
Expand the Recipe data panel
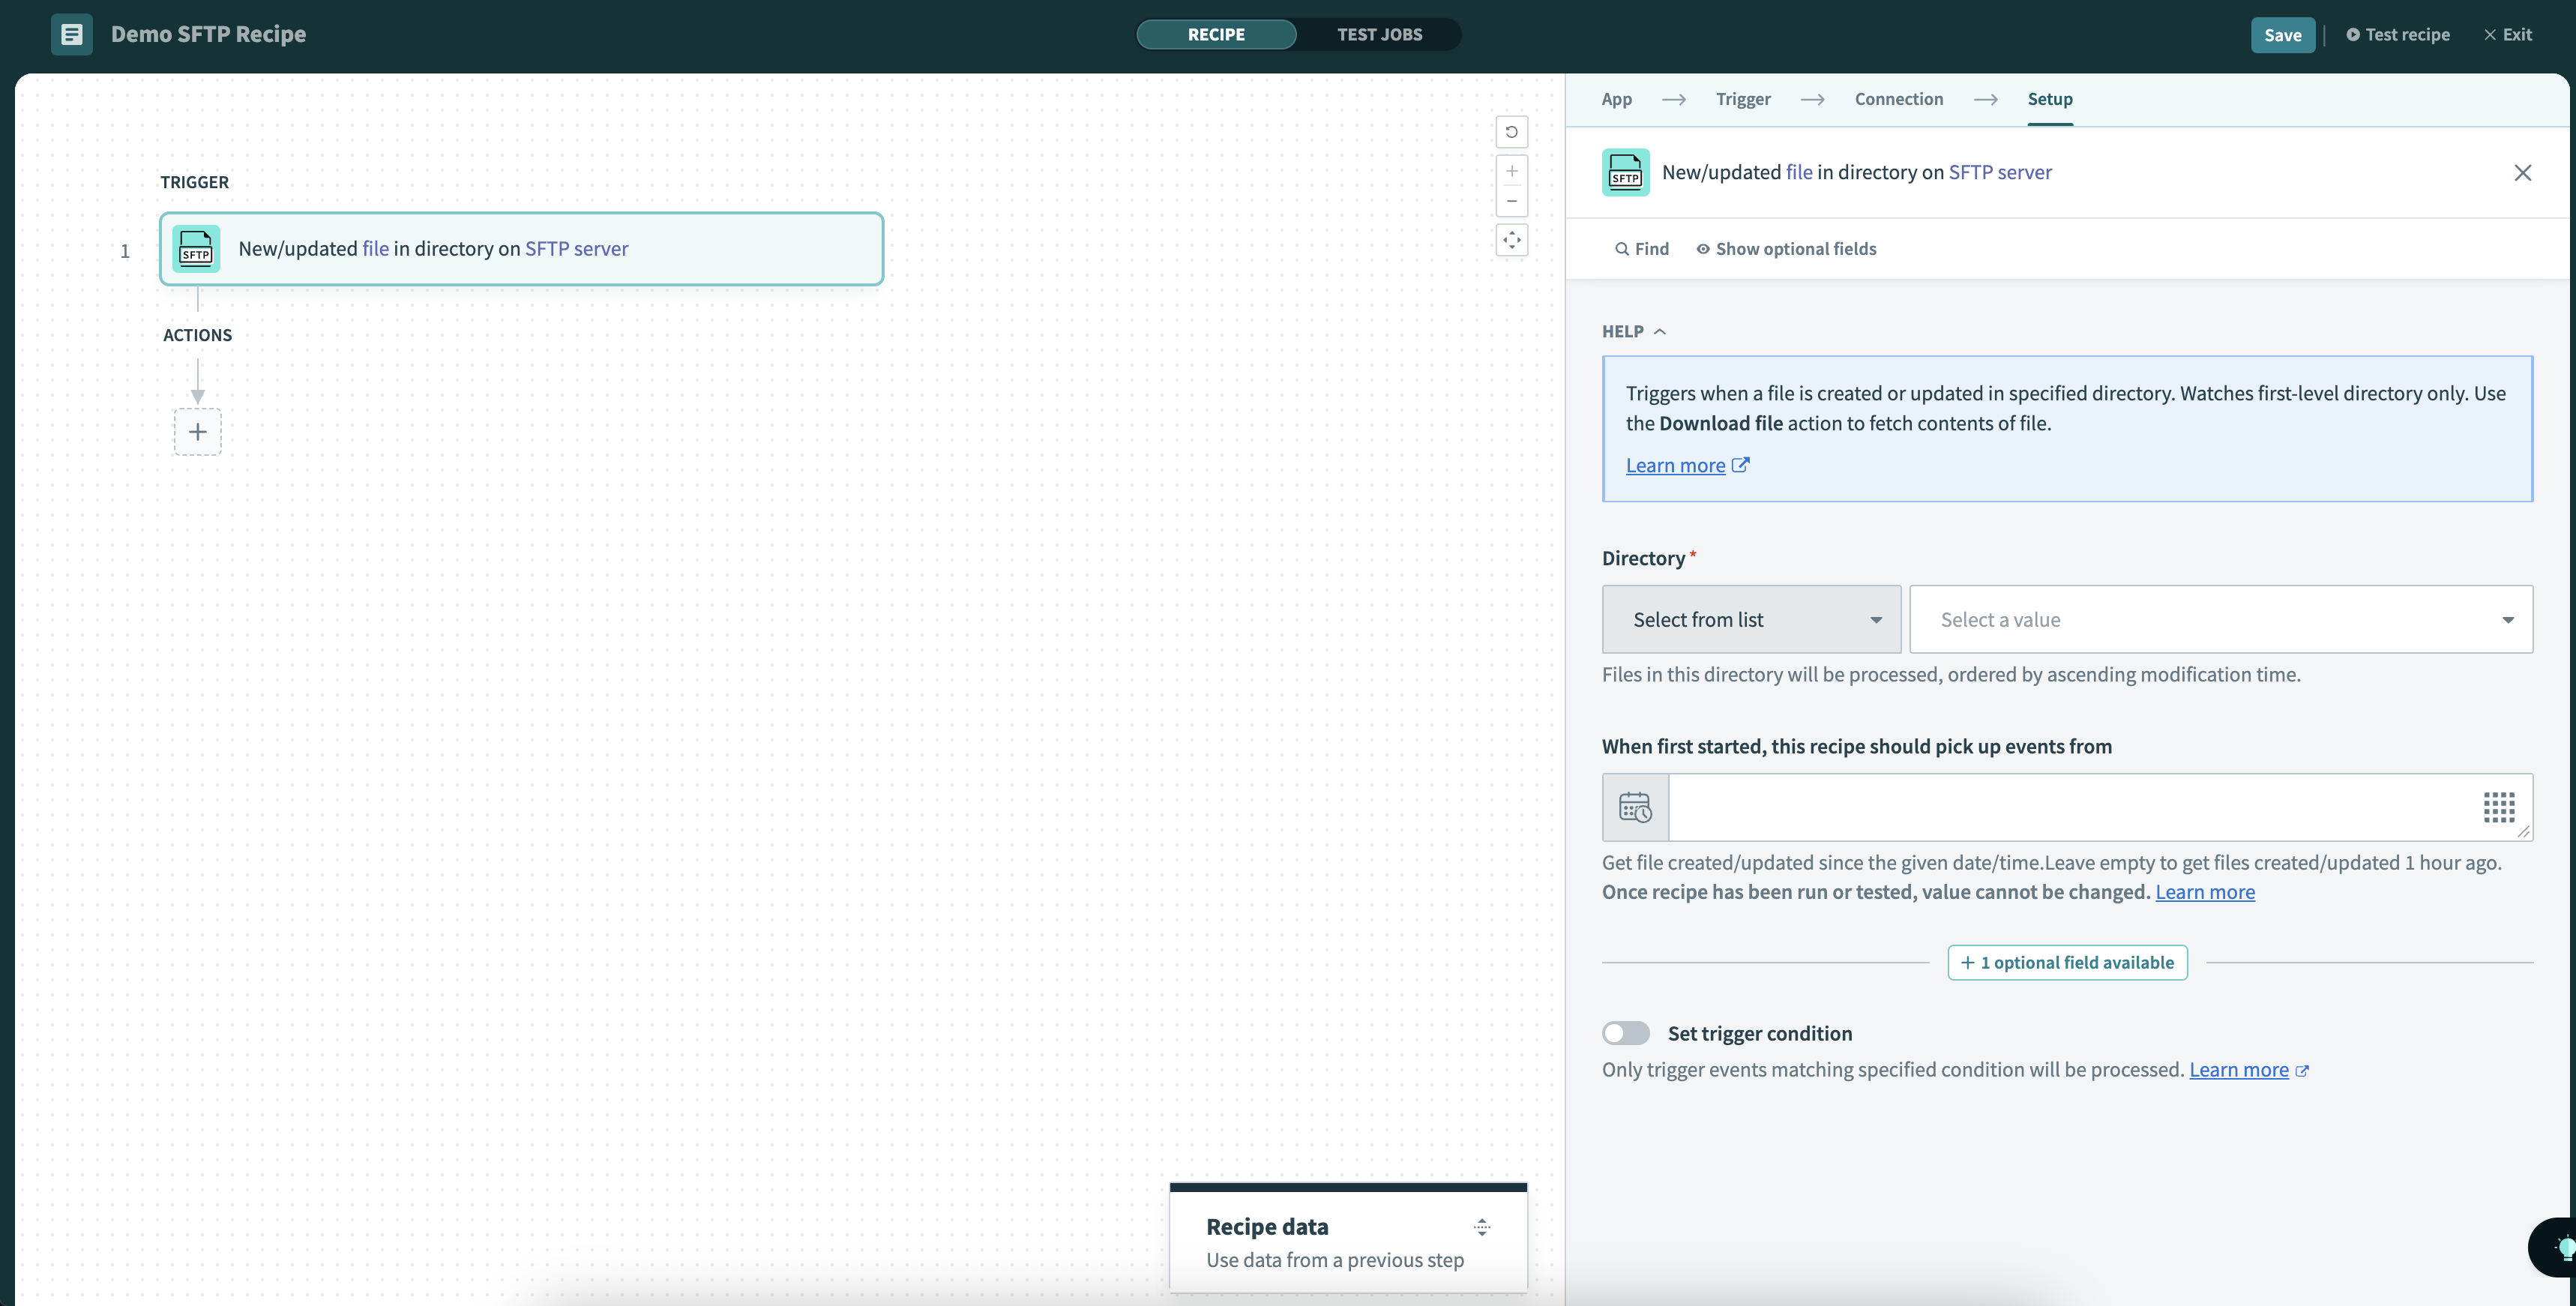tap(1481, 1227)
